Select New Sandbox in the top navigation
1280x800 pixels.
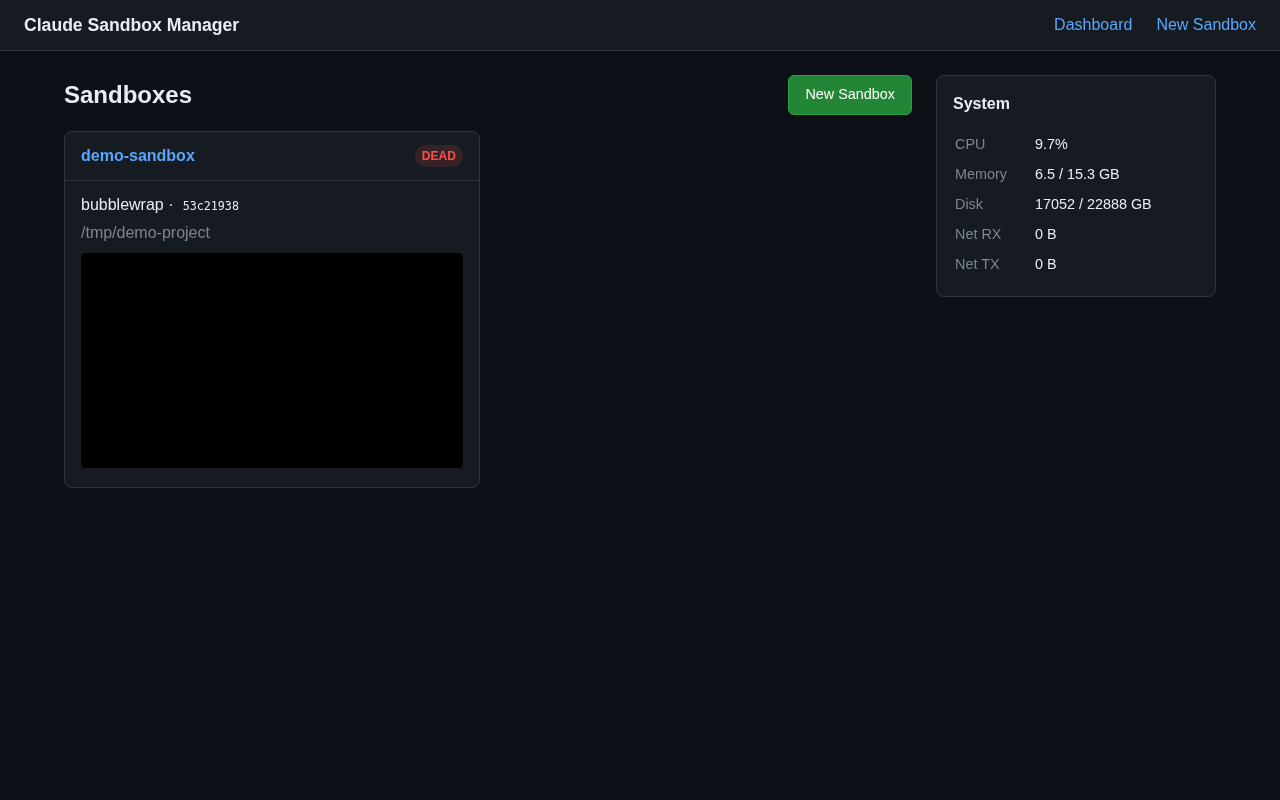tap(1206, 23)
